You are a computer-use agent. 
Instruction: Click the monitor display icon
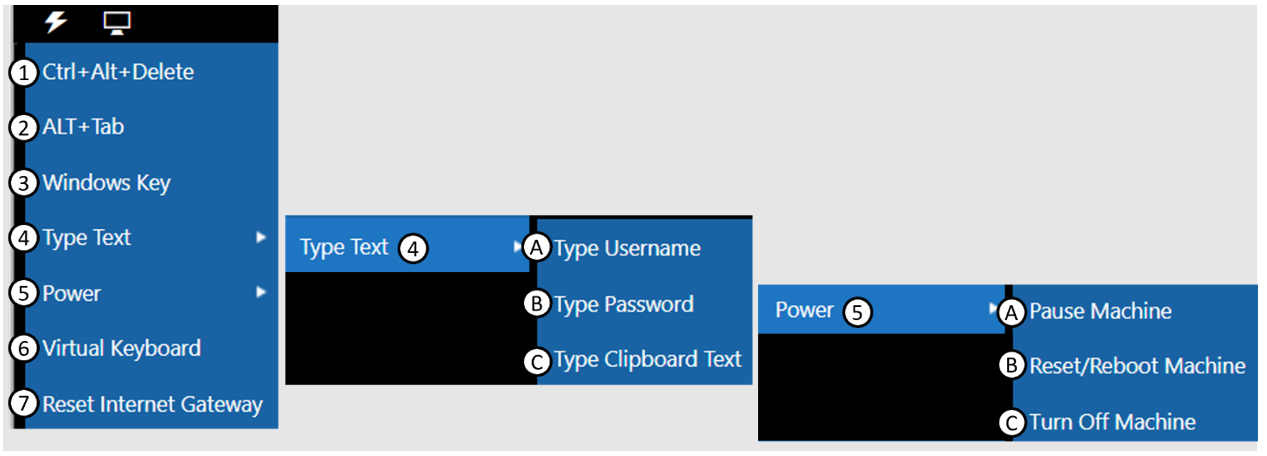pos(117,22)
